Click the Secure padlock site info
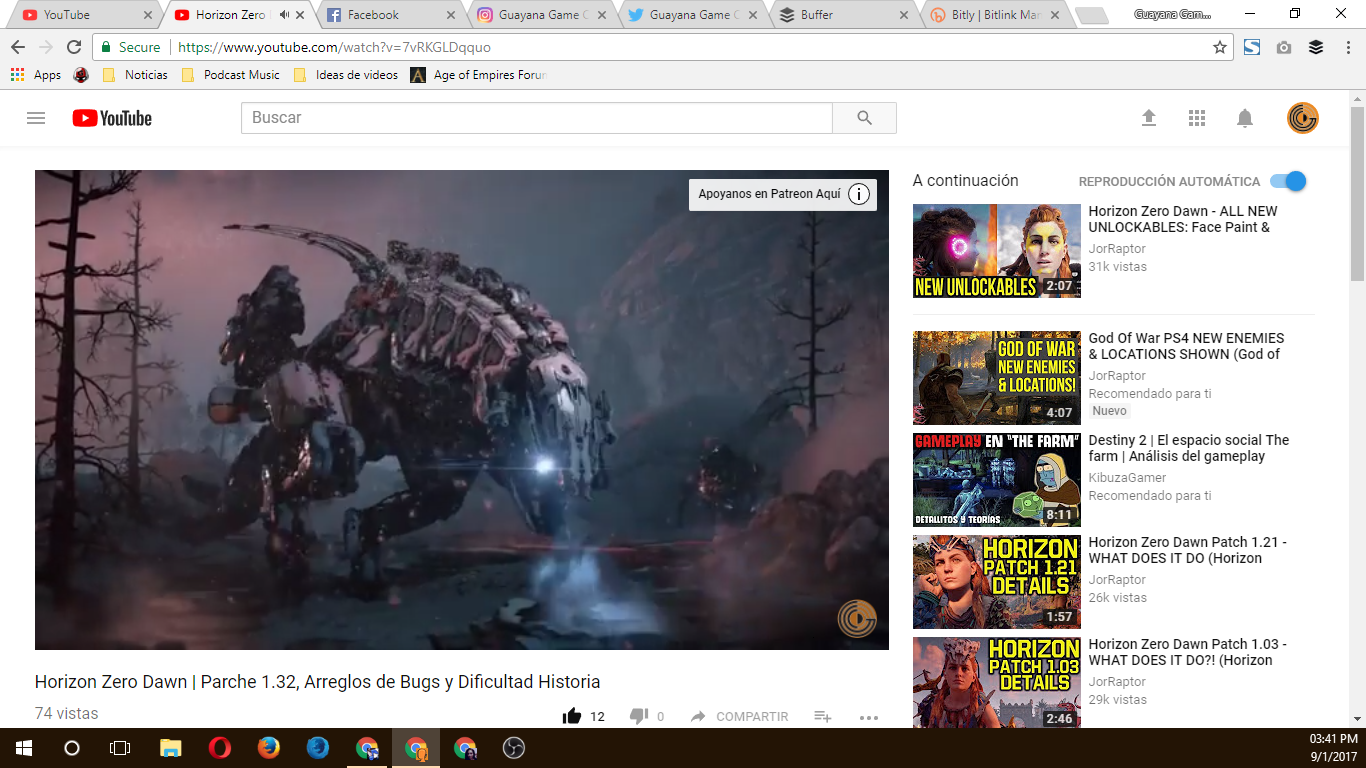Viewport: 1366px width, 768px height. 129,47
